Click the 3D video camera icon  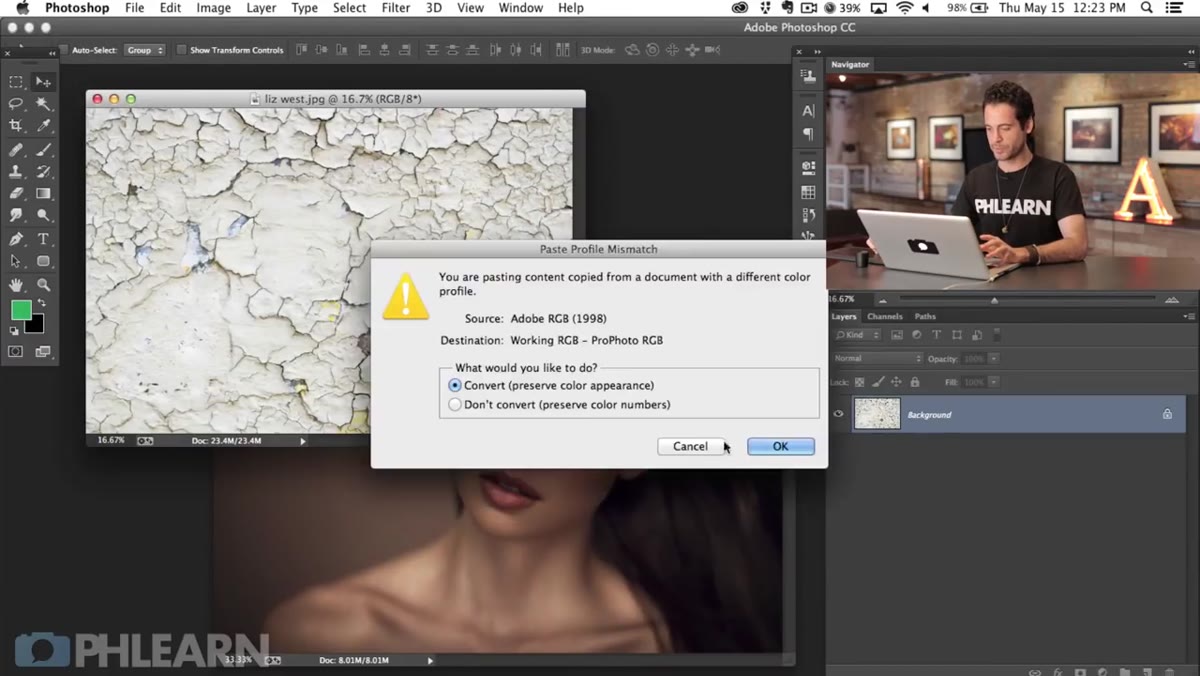(712, 50)
